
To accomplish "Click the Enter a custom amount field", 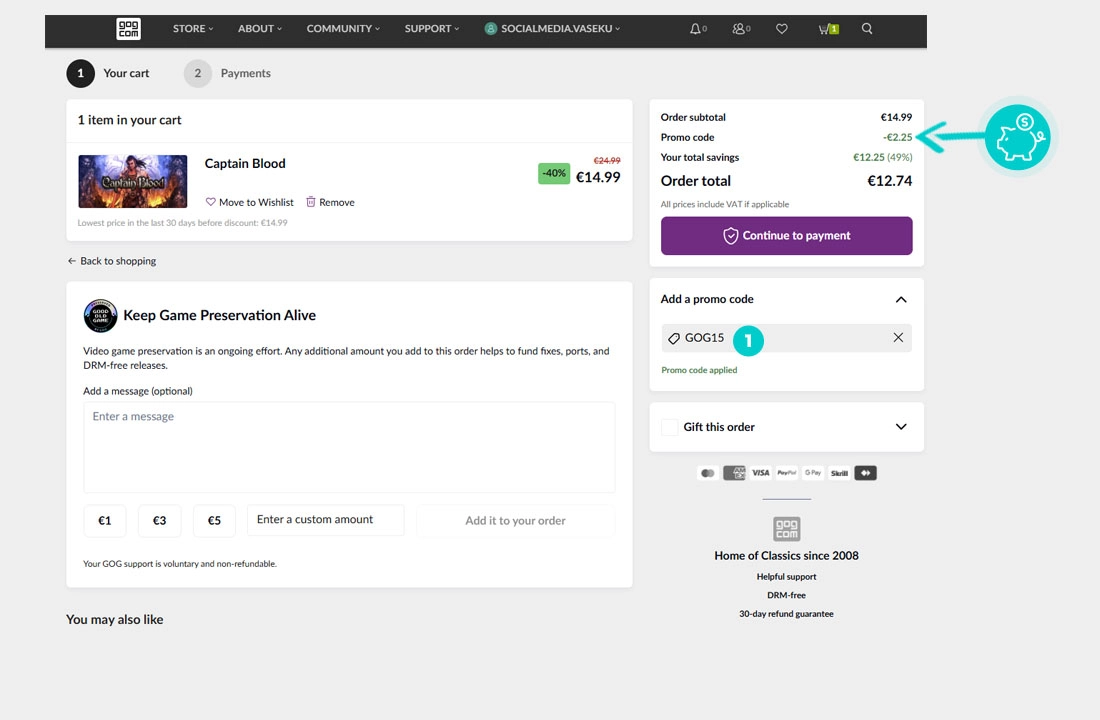I will pyautogui.click(x=325, y=520).
